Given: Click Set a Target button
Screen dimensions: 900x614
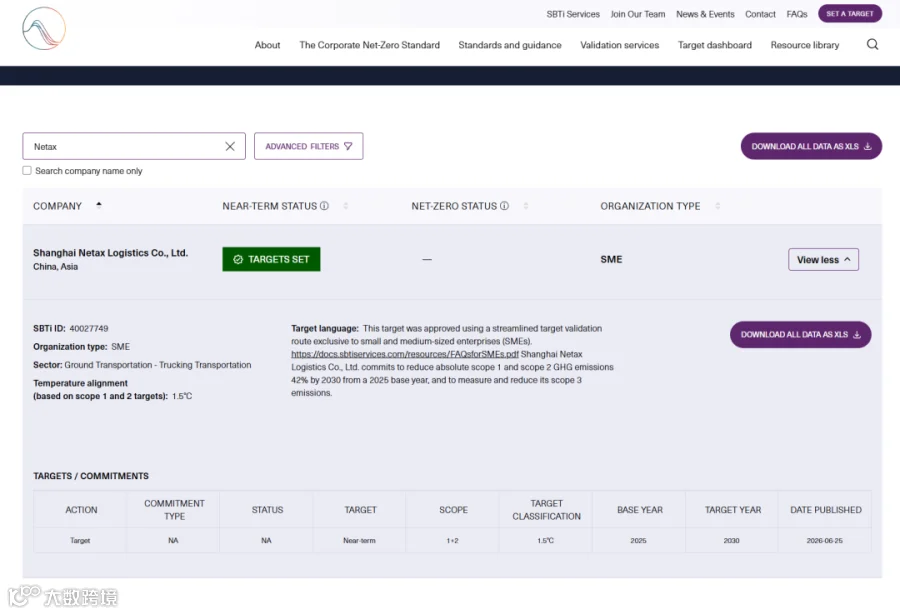Looking at the screenshot, I should click(x=849, y=13).
